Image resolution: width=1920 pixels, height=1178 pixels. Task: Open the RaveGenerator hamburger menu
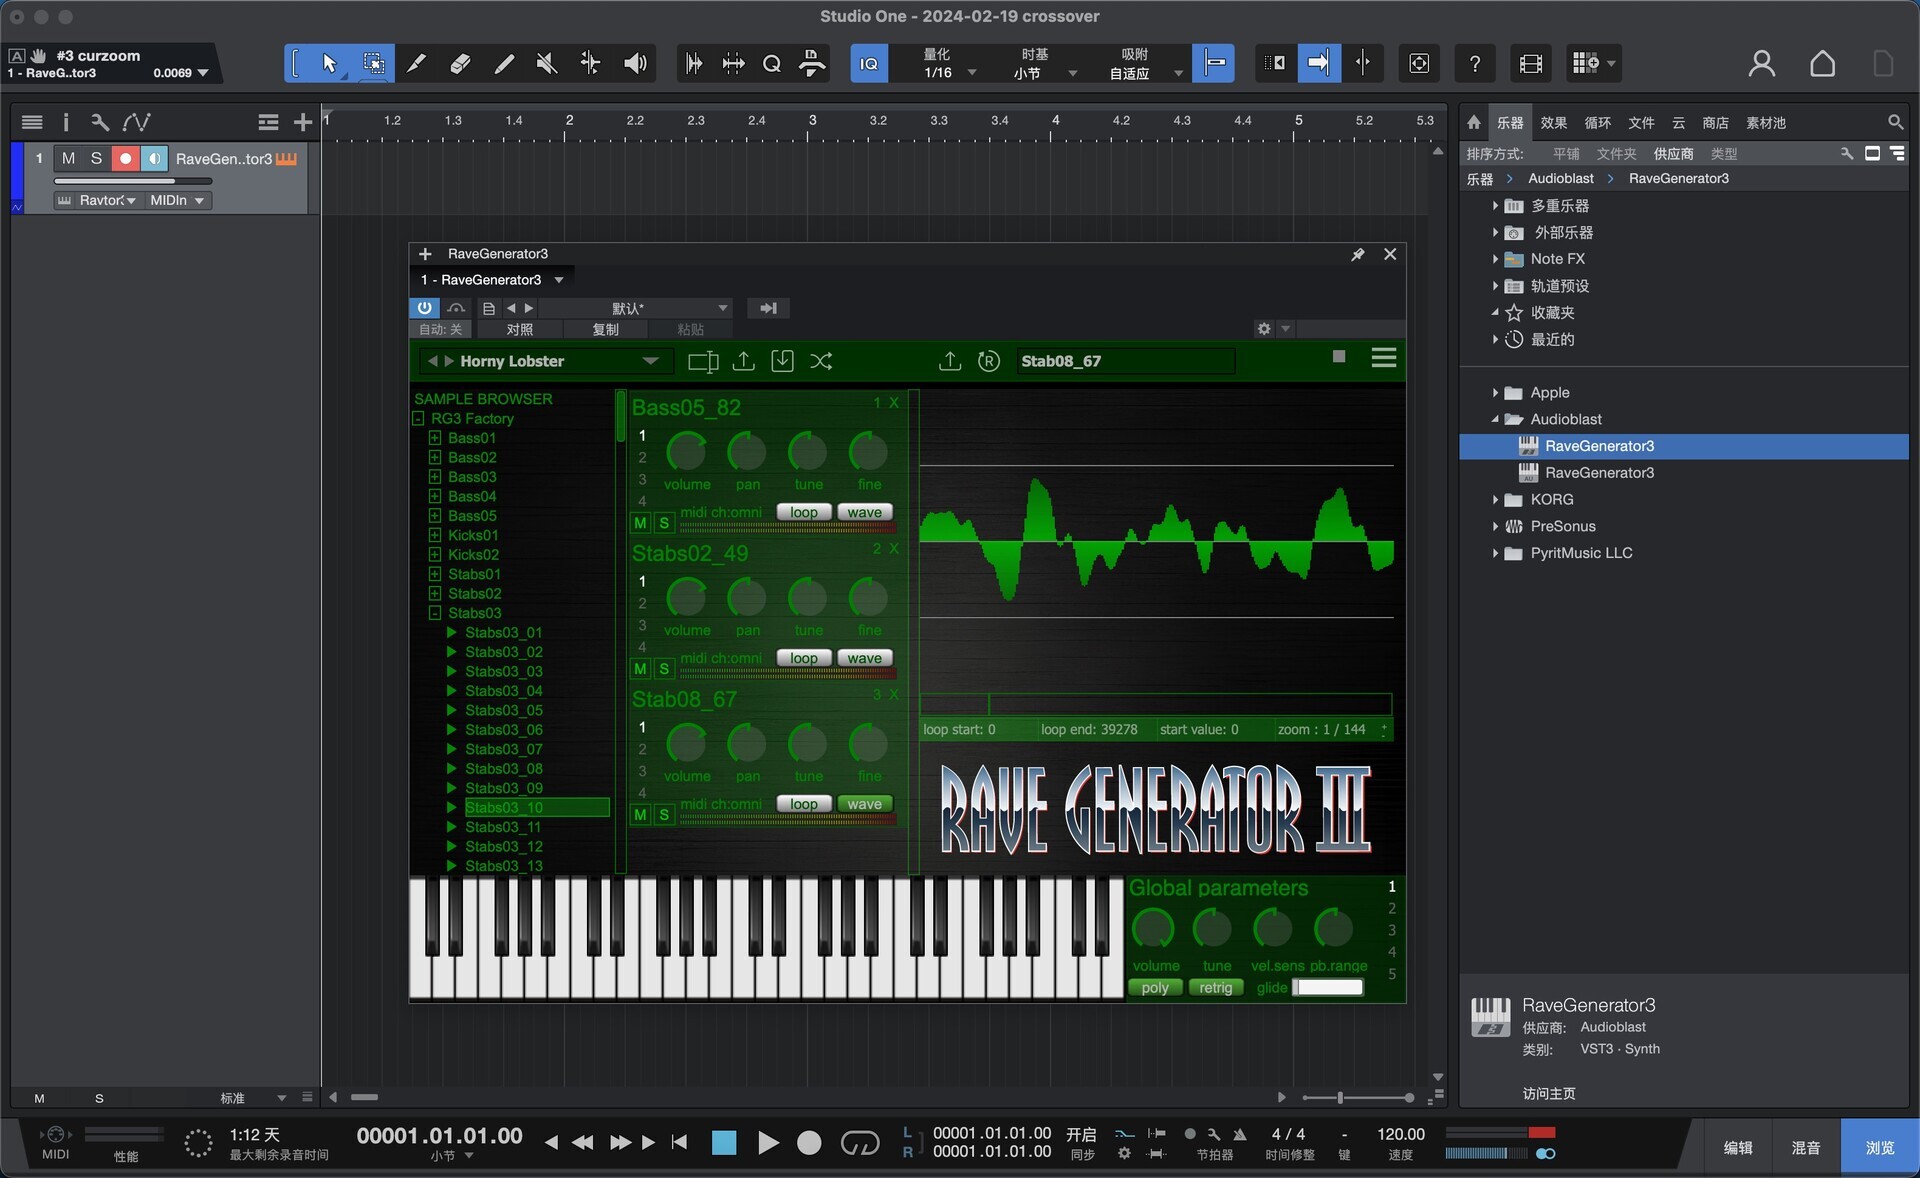tap(1384, 358)
